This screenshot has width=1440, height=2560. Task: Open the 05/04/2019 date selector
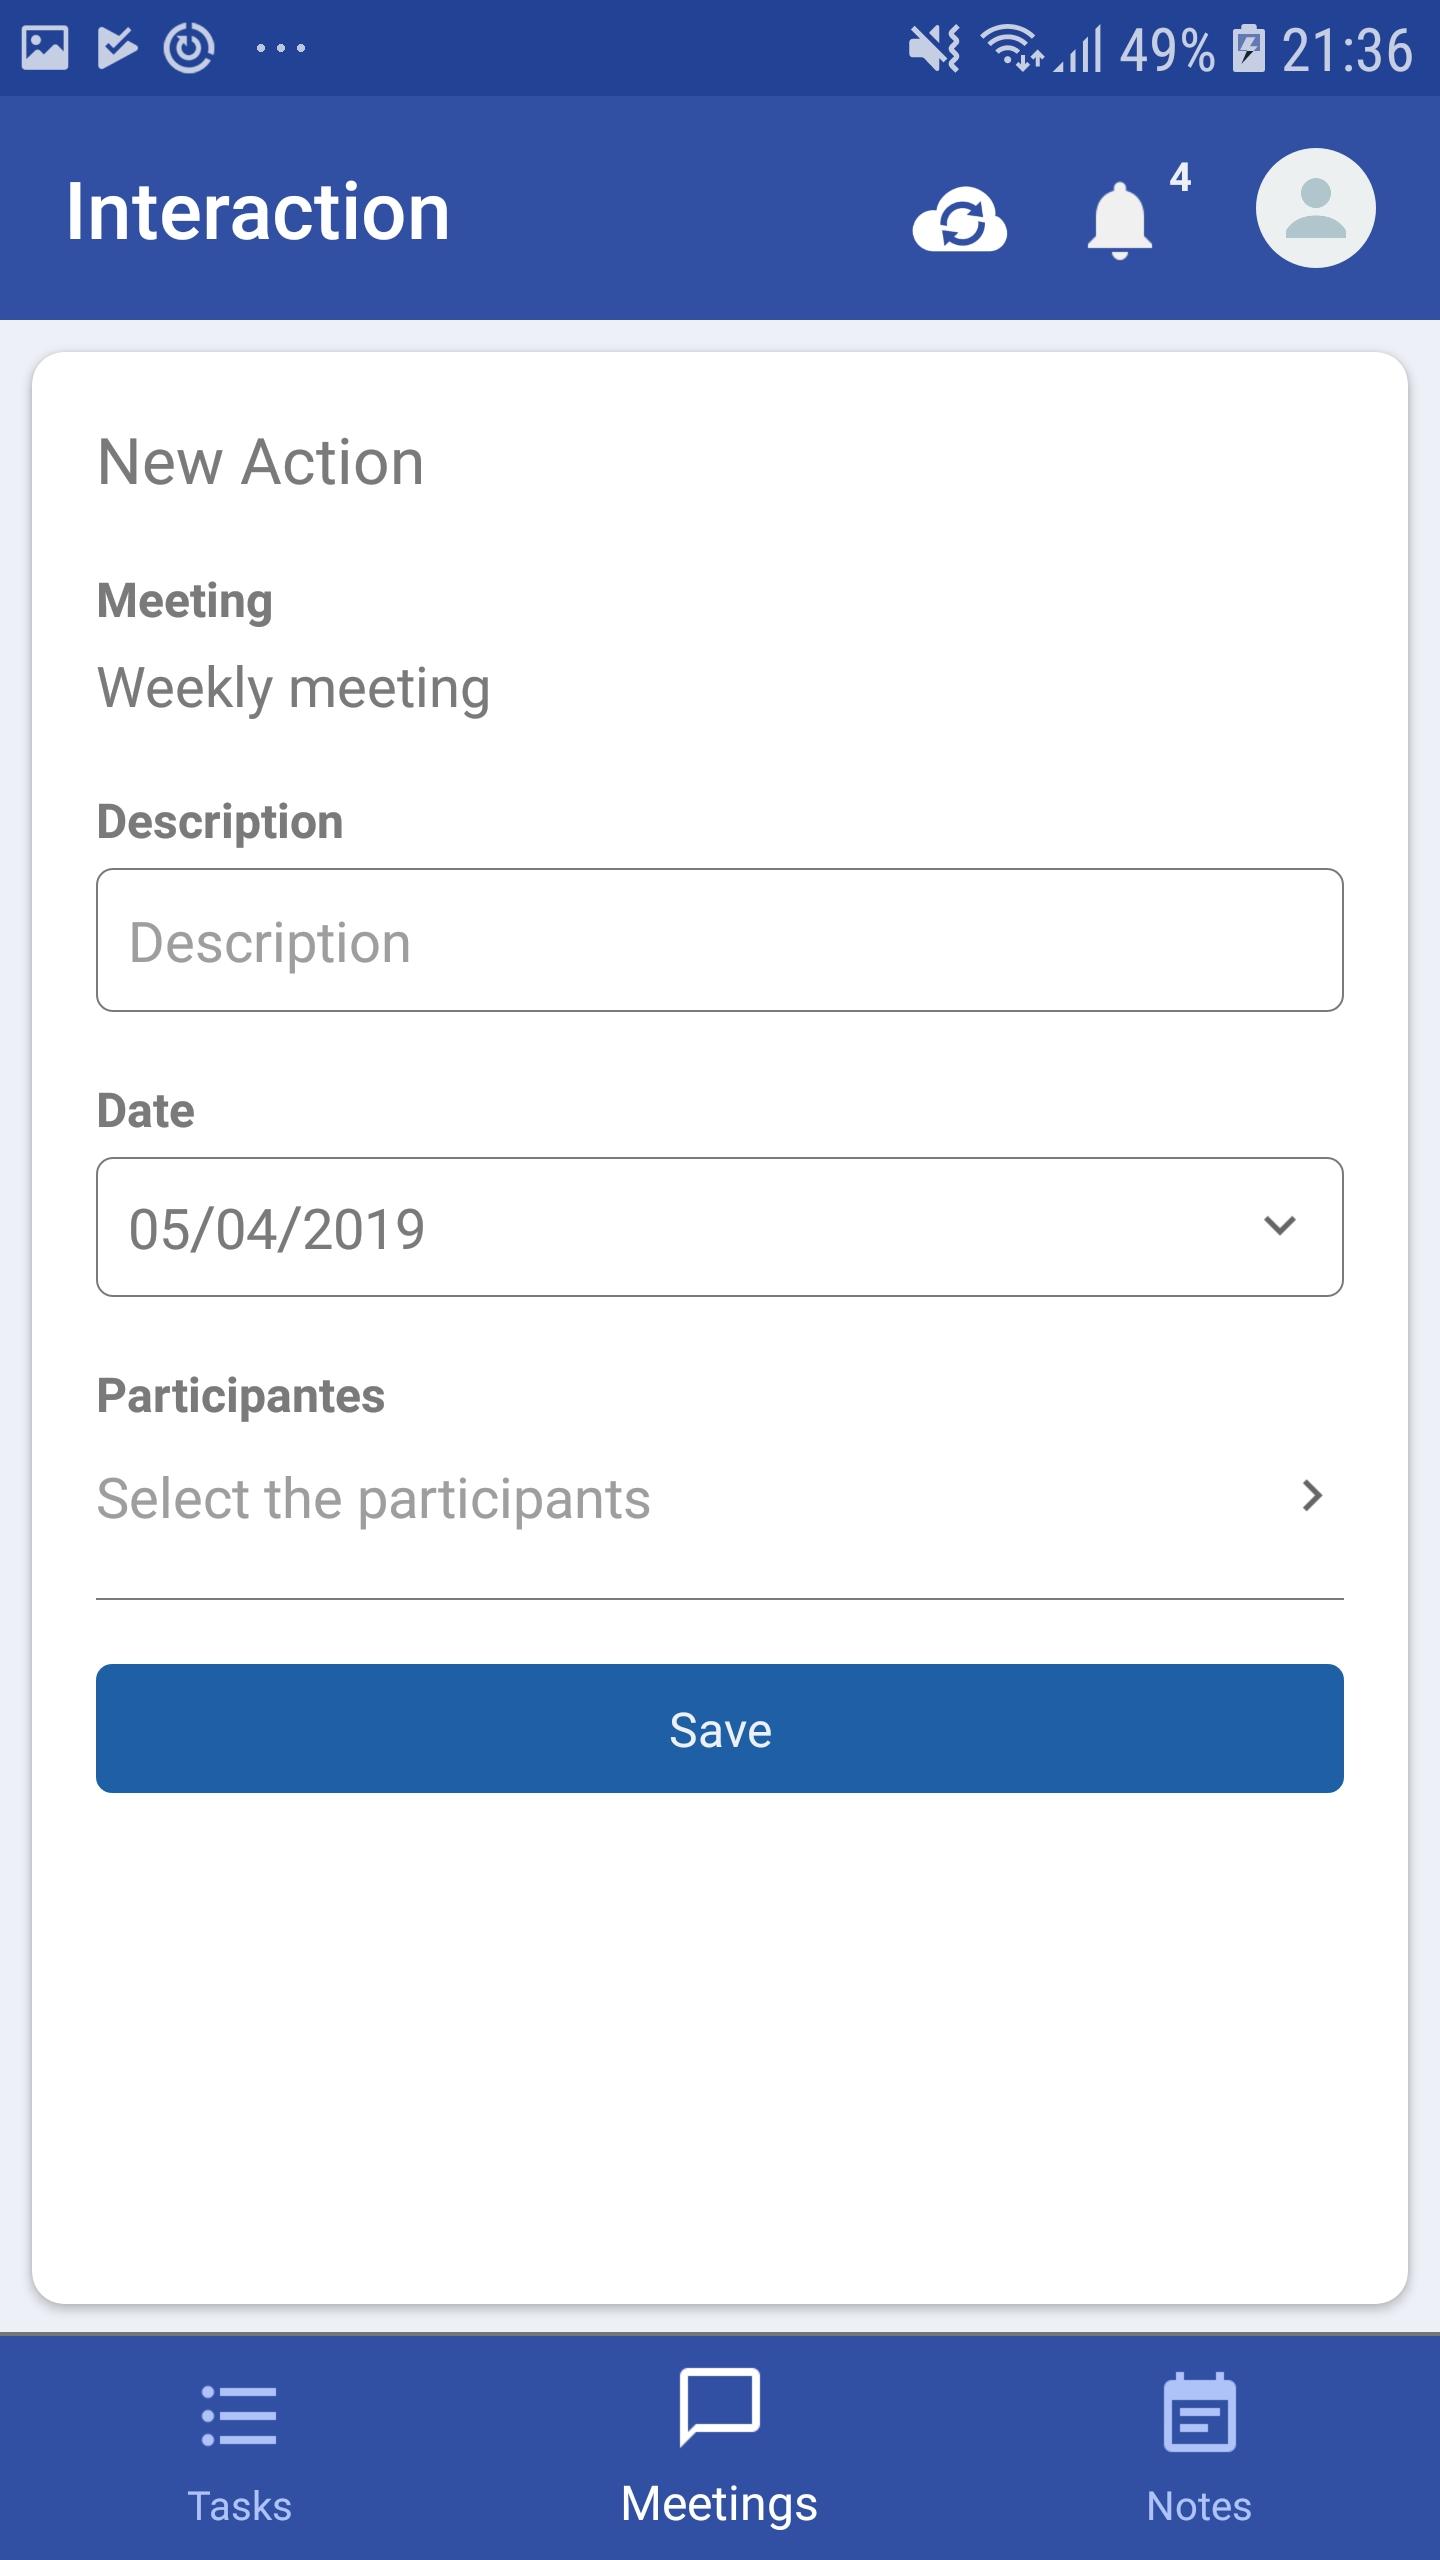(720, 1227)
